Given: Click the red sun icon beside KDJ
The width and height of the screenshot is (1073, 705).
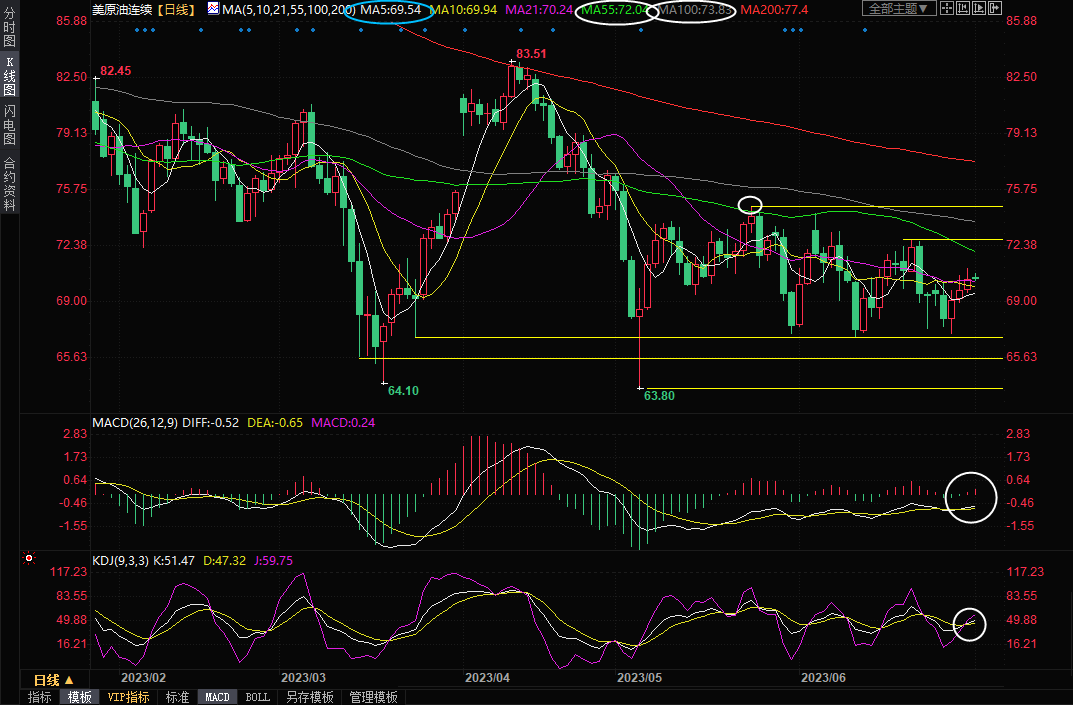Looking at the screenshot, I should (28, 558).
